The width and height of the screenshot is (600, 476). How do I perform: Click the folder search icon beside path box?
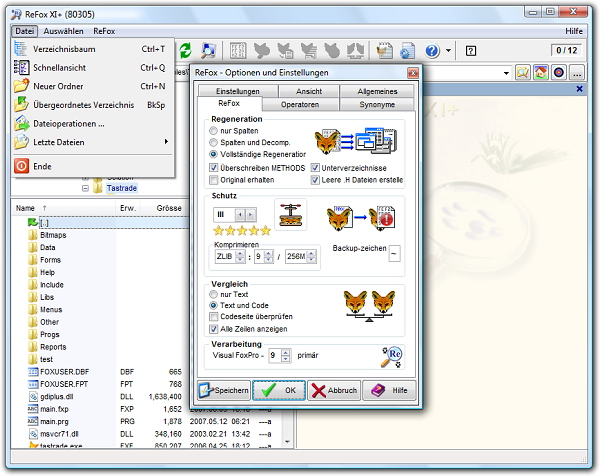point(523,72)
